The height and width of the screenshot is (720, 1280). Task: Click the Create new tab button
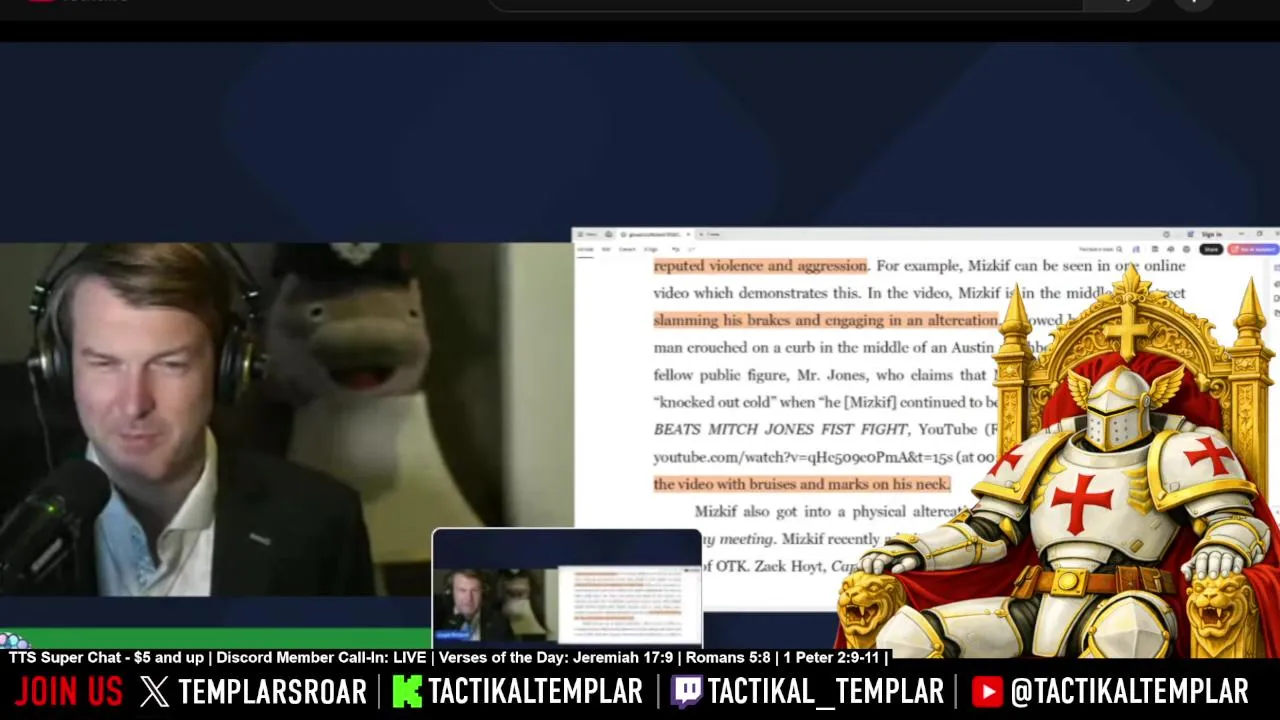click(711, 234)
